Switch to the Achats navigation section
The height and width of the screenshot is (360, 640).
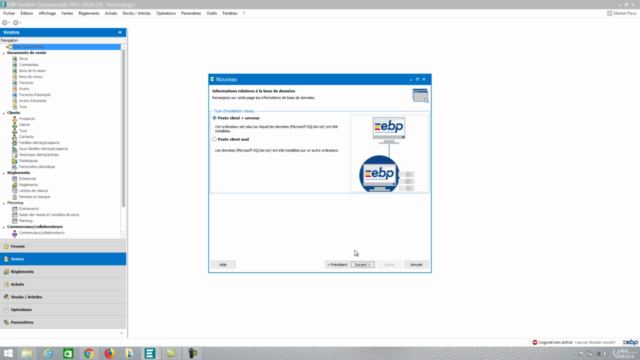click(63, 284)
